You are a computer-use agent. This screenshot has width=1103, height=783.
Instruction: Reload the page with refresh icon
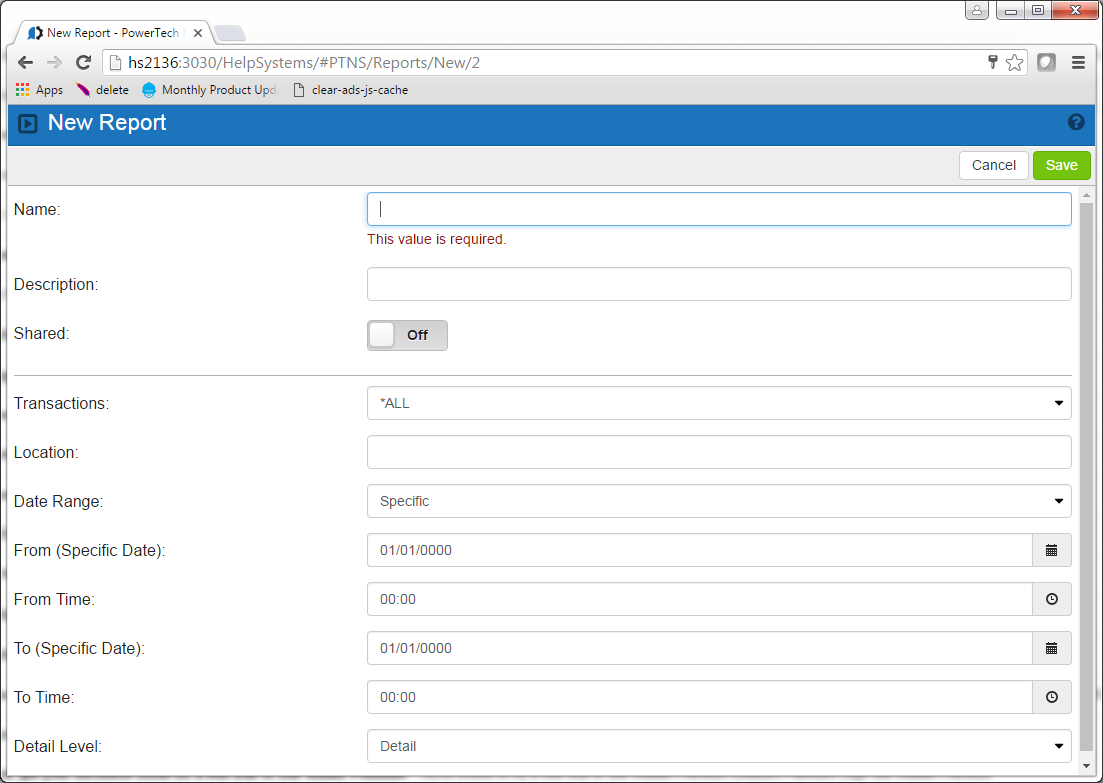coord(84,63)
